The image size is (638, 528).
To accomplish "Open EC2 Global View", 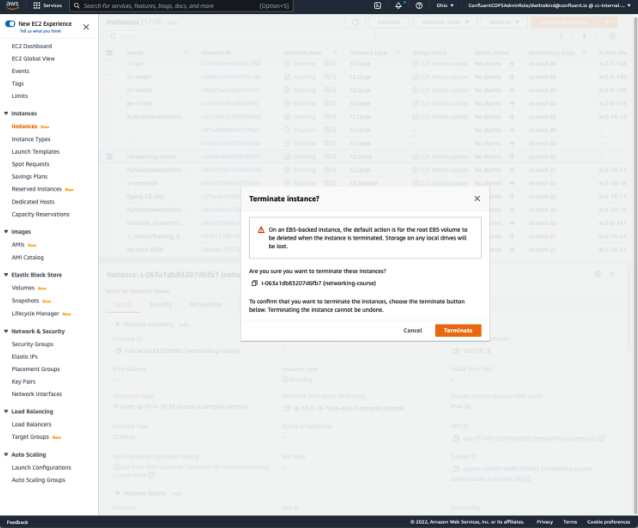I will tap(33, 59).
